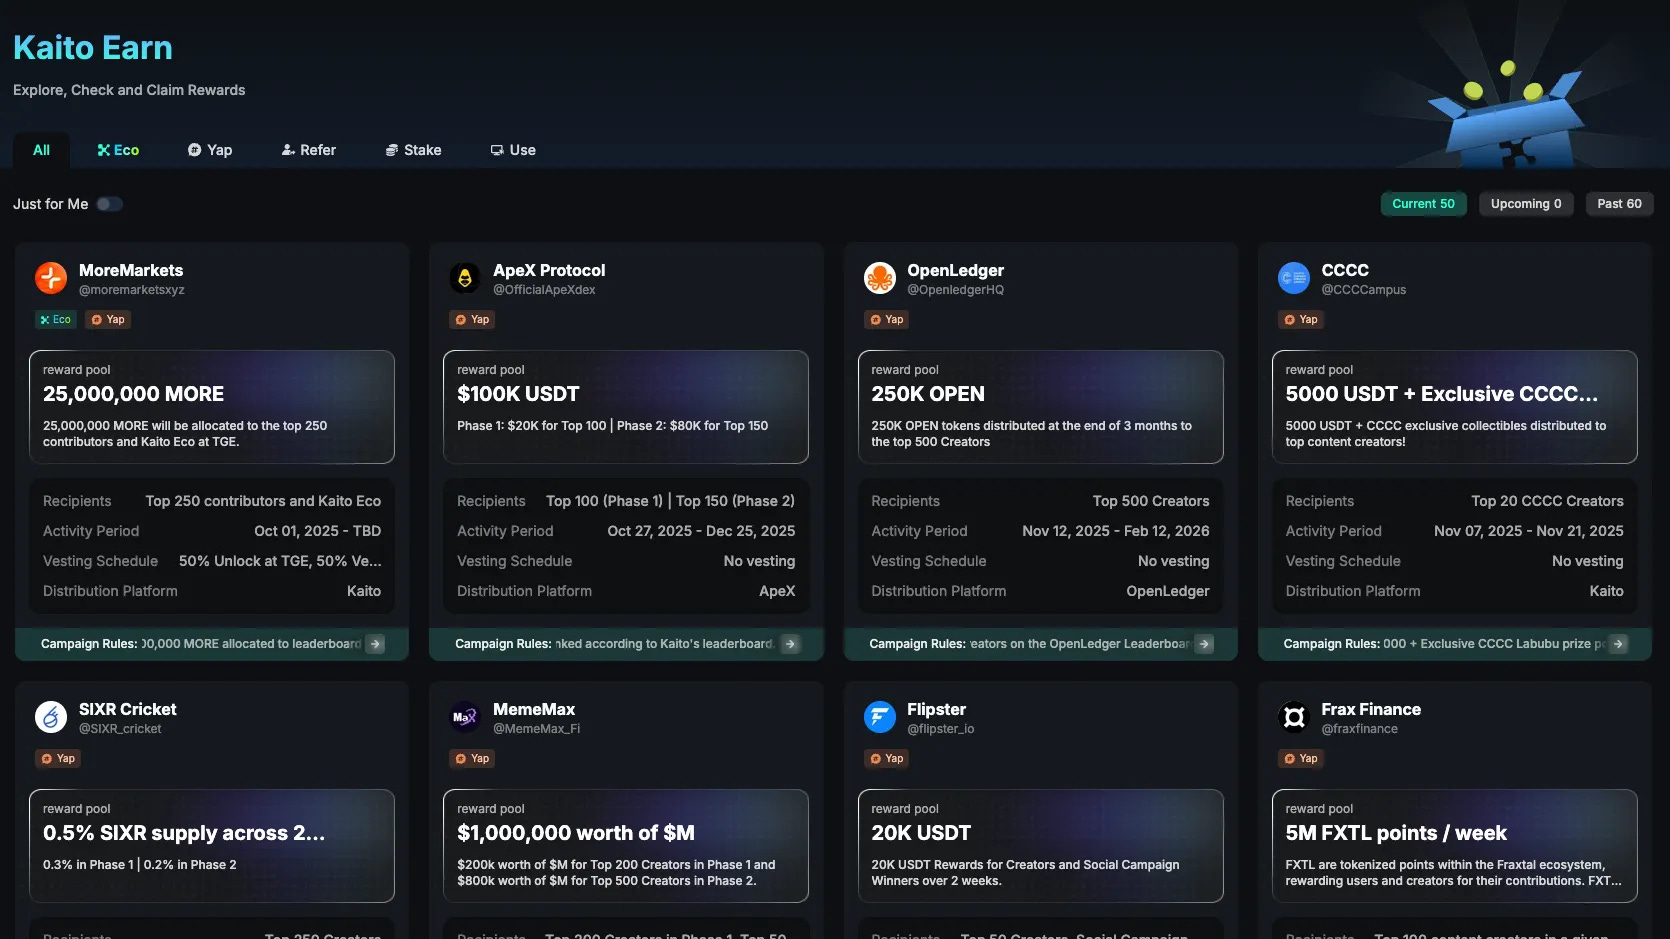Click the ApeX Protocol card title
Image resolution: width=1670 pixels, height=939 pixels.
549,270
